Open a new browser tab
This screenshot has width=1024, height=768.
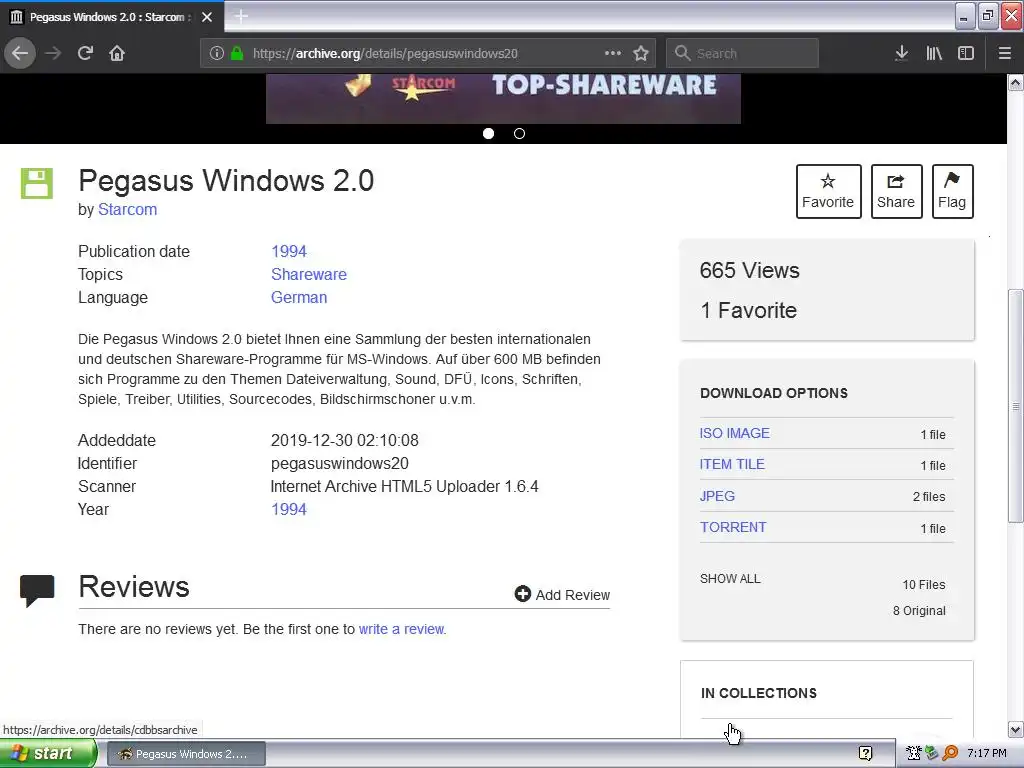coord(241,16)
